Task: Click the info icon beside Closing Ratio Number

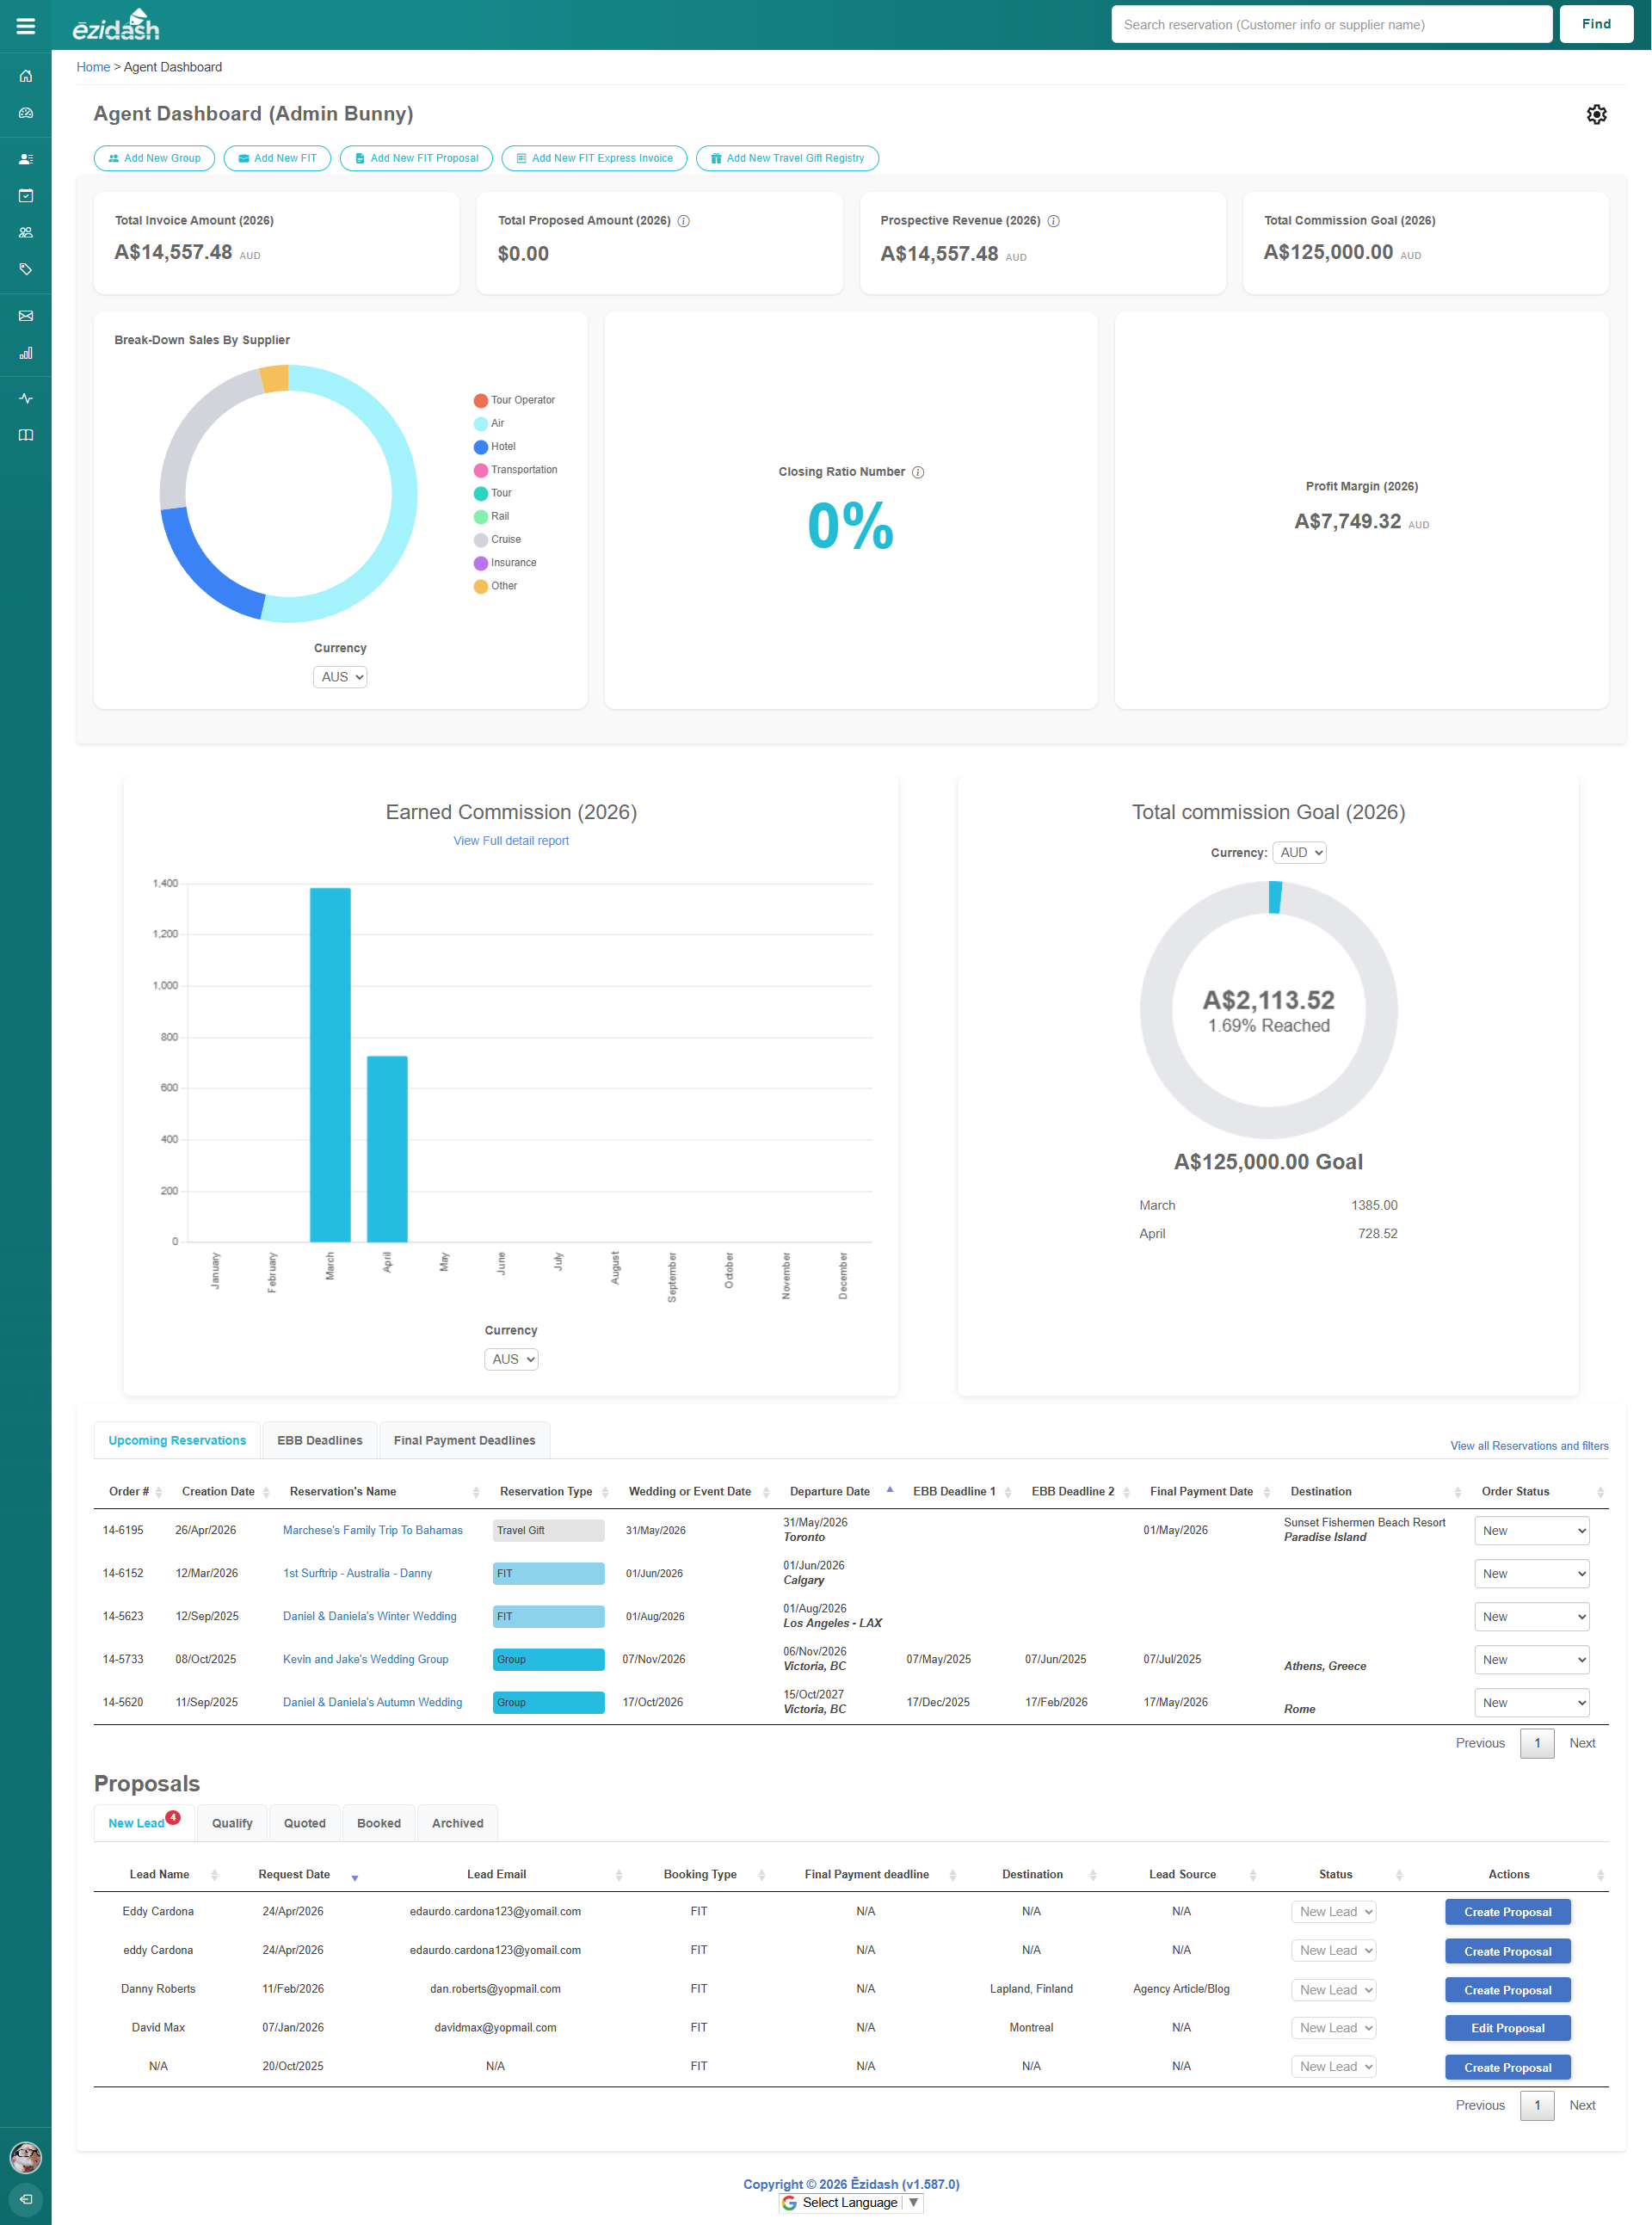Action: point(918,472)
